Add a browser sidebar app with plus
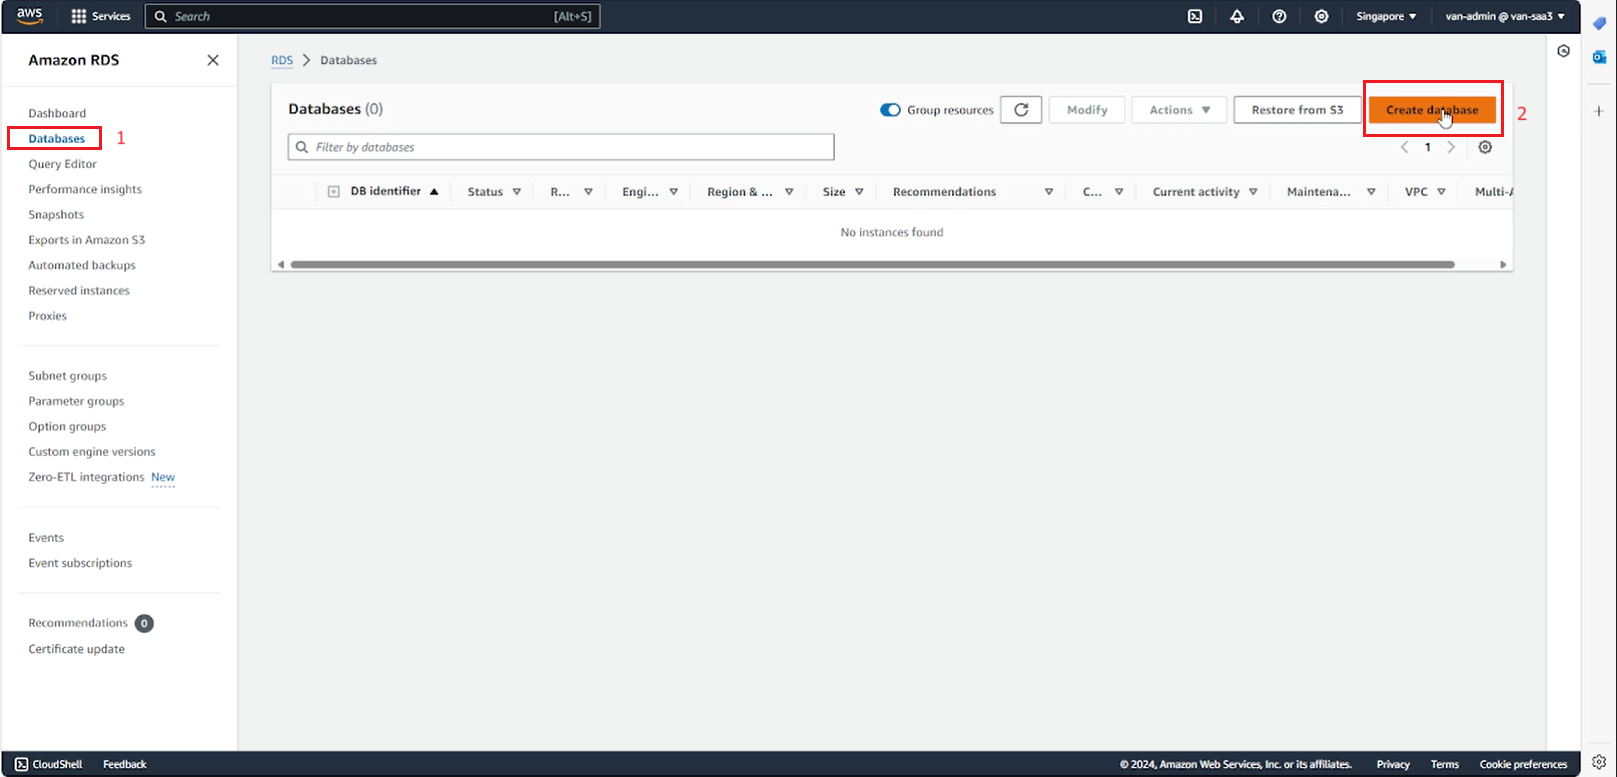 click(x=1599, y=111)
